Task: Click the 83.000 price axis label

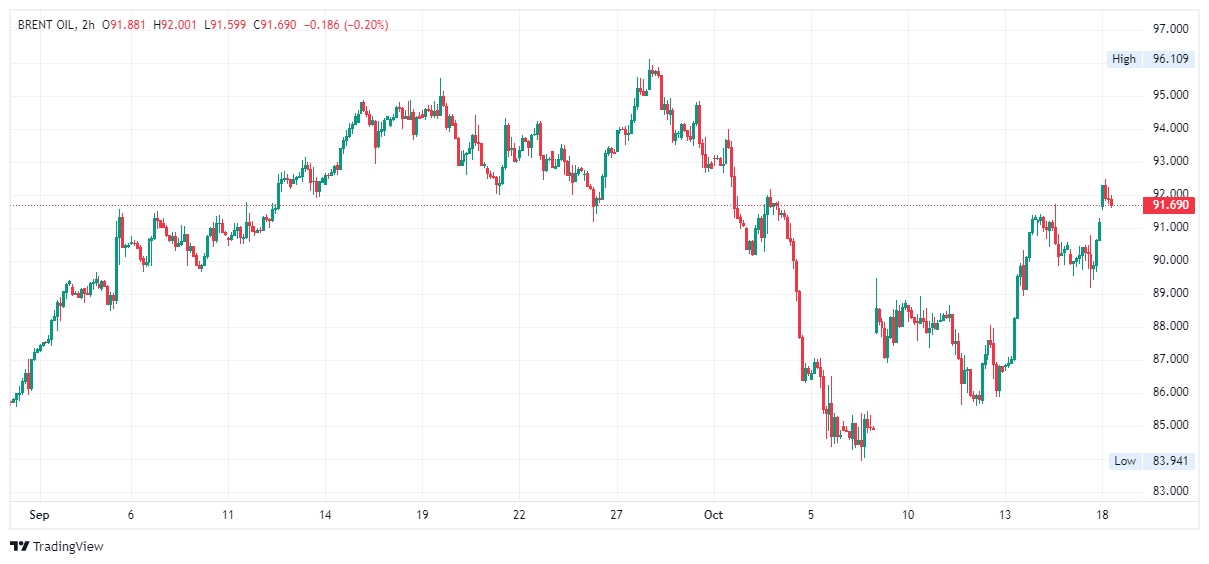Action: [1170, 491]
